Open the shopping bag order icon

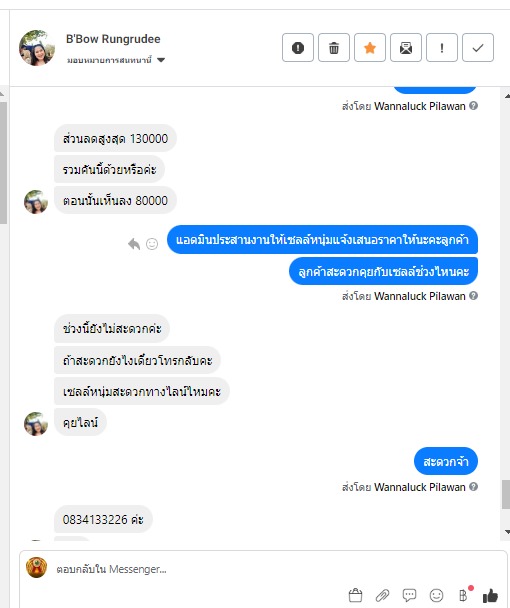355,595
